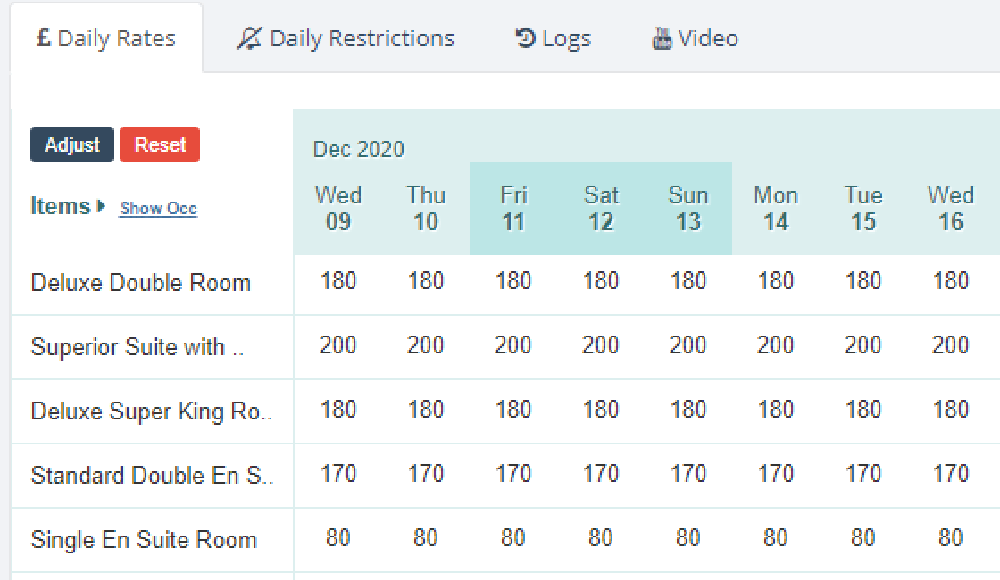Switch to the Logs tab
Viewport: 1000px width, 580px height.
(553, 38)
